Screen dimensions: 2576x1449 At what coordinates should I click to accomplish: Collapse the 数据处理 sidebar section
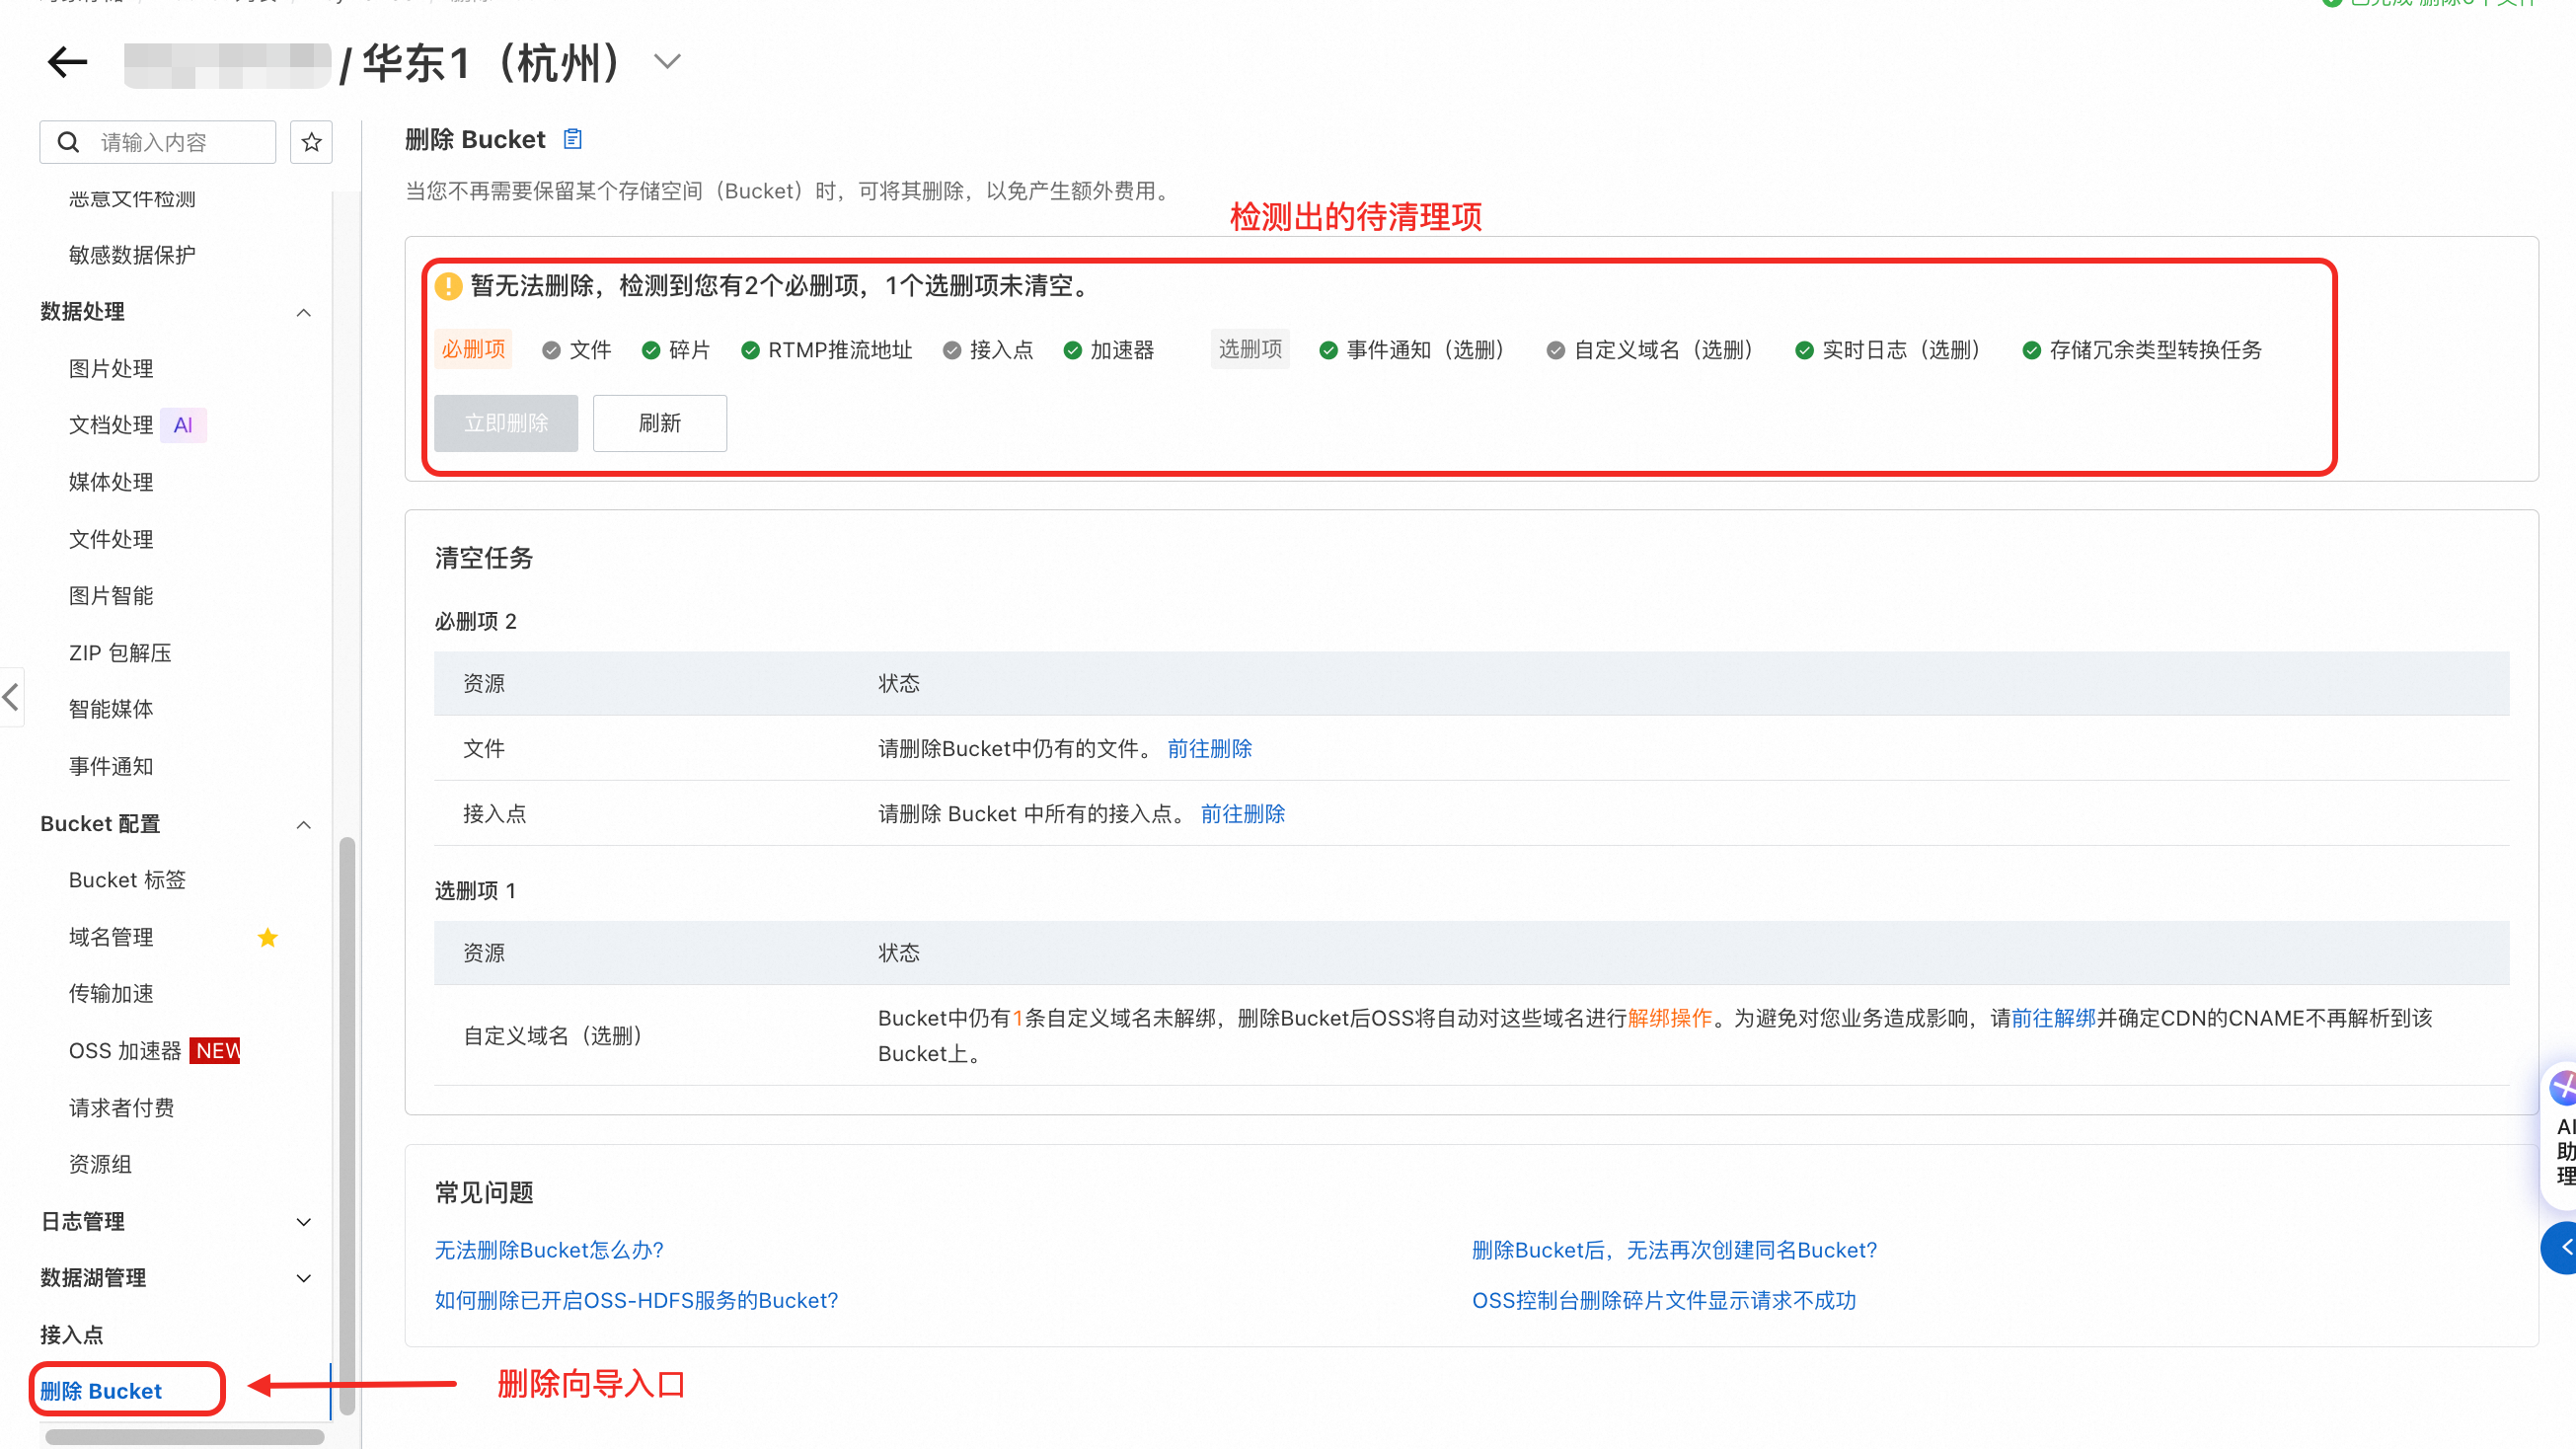click(304, 312)
